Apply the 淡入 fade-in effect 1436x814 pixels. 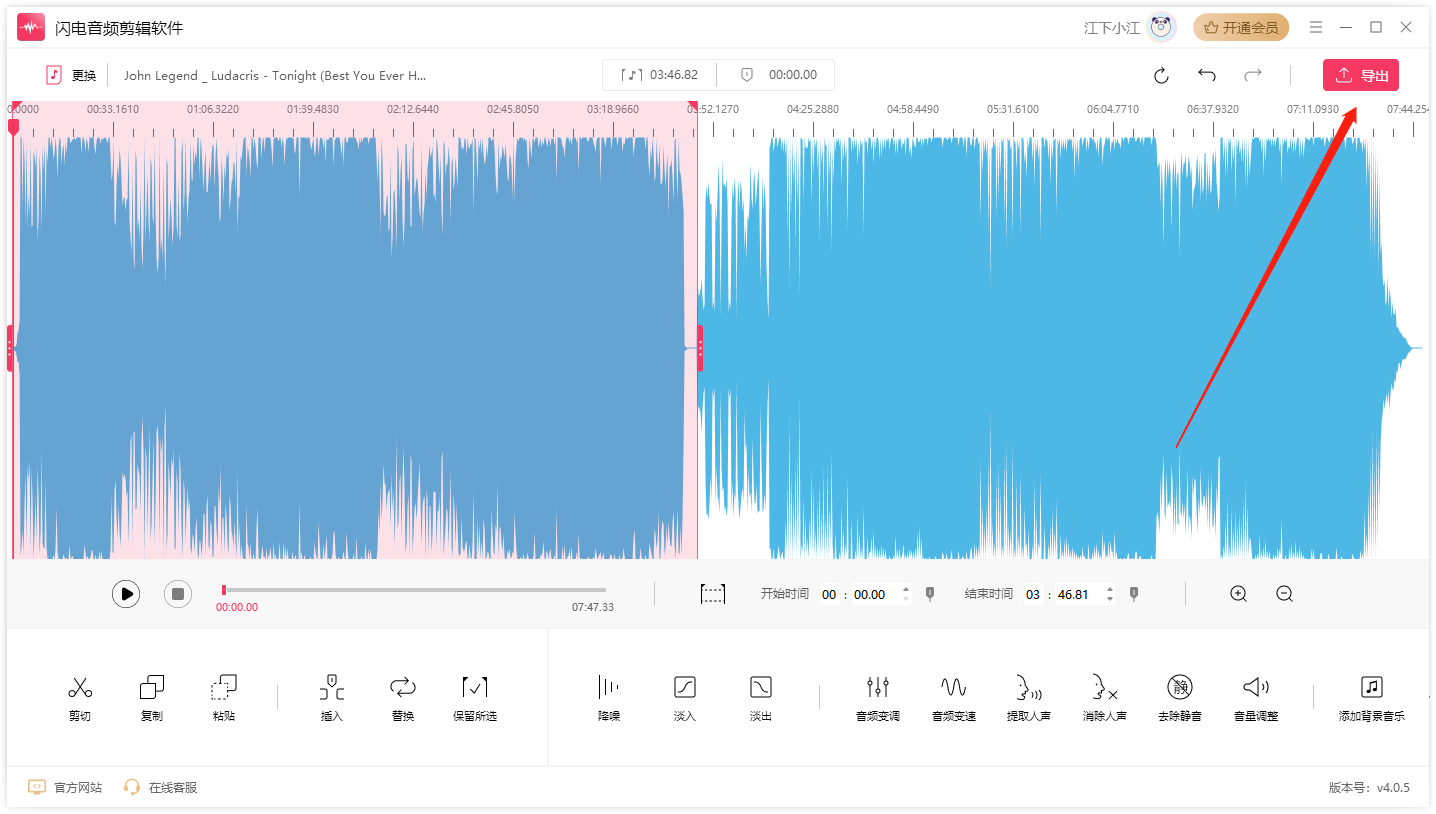pos(685,698)
